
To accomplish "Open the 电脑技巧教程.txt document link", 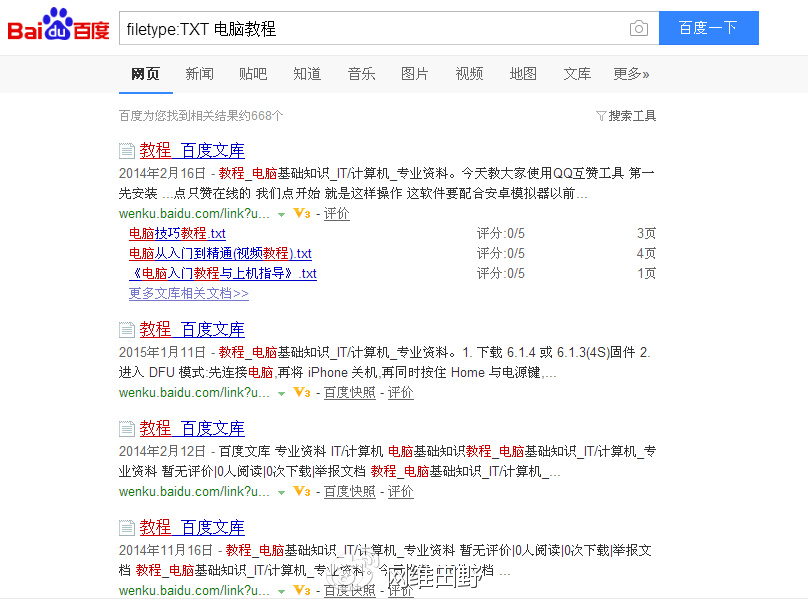I will [177, 234].
